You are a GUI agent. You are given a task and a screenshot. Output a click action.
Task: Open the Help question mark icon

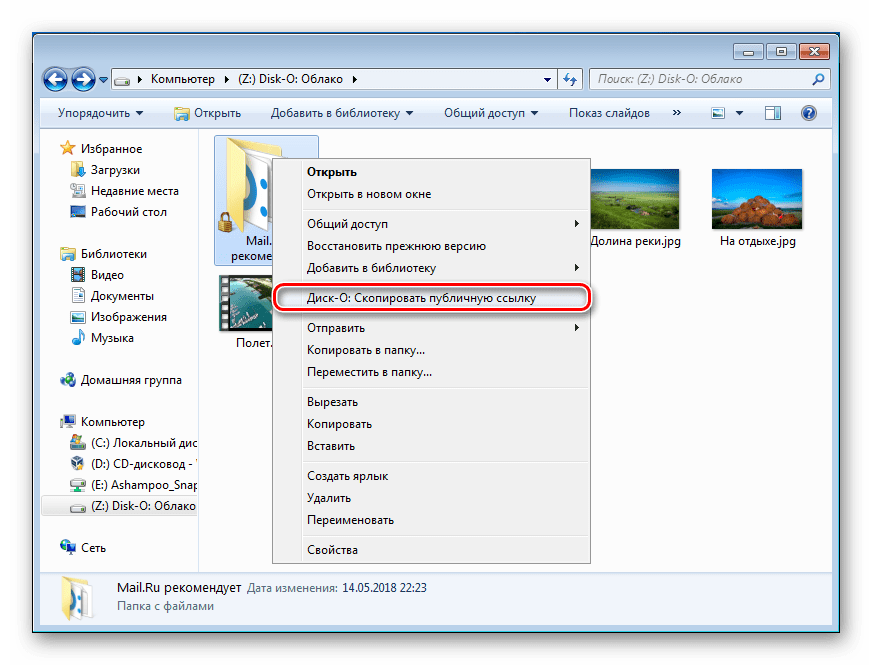tap(809, 113)
